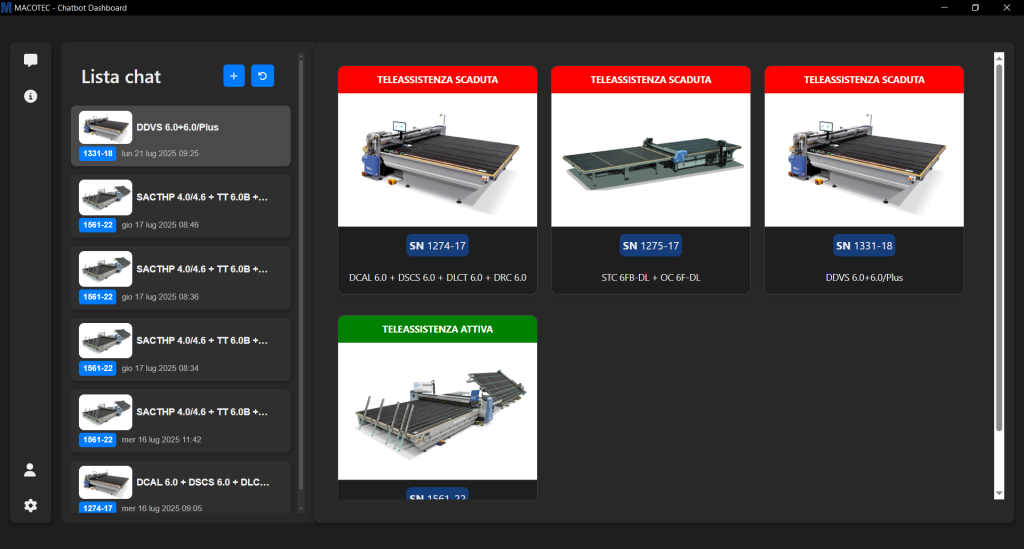Click the machine cards vertical scrollbar
Viewport: 1024px width, 549px height.
point(999,248)
